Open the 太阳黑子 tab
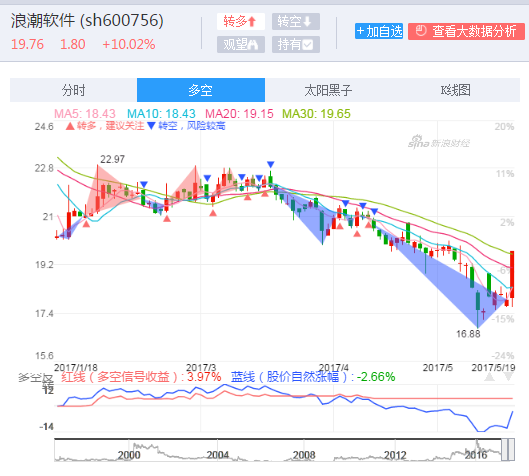Image resolution: width=529 pixels, height=476 pixels. click(x=328, y=90)
